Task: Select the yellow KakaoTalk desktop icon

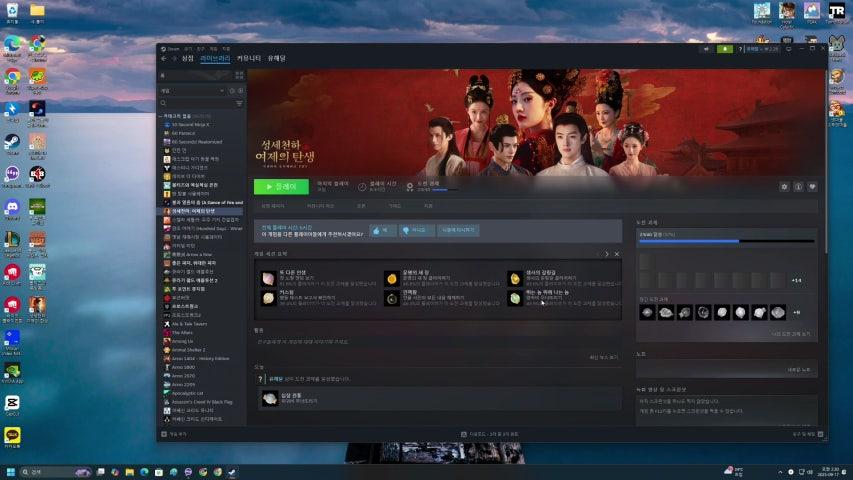Action: pos(12,438)
